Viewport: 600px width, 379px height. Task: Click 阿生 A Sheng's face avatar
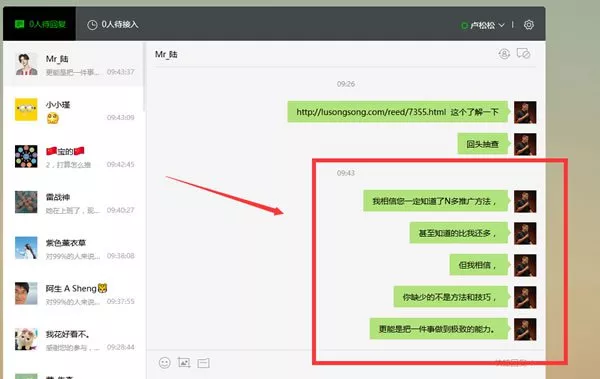pyautogui.click(x=26, y=294)
